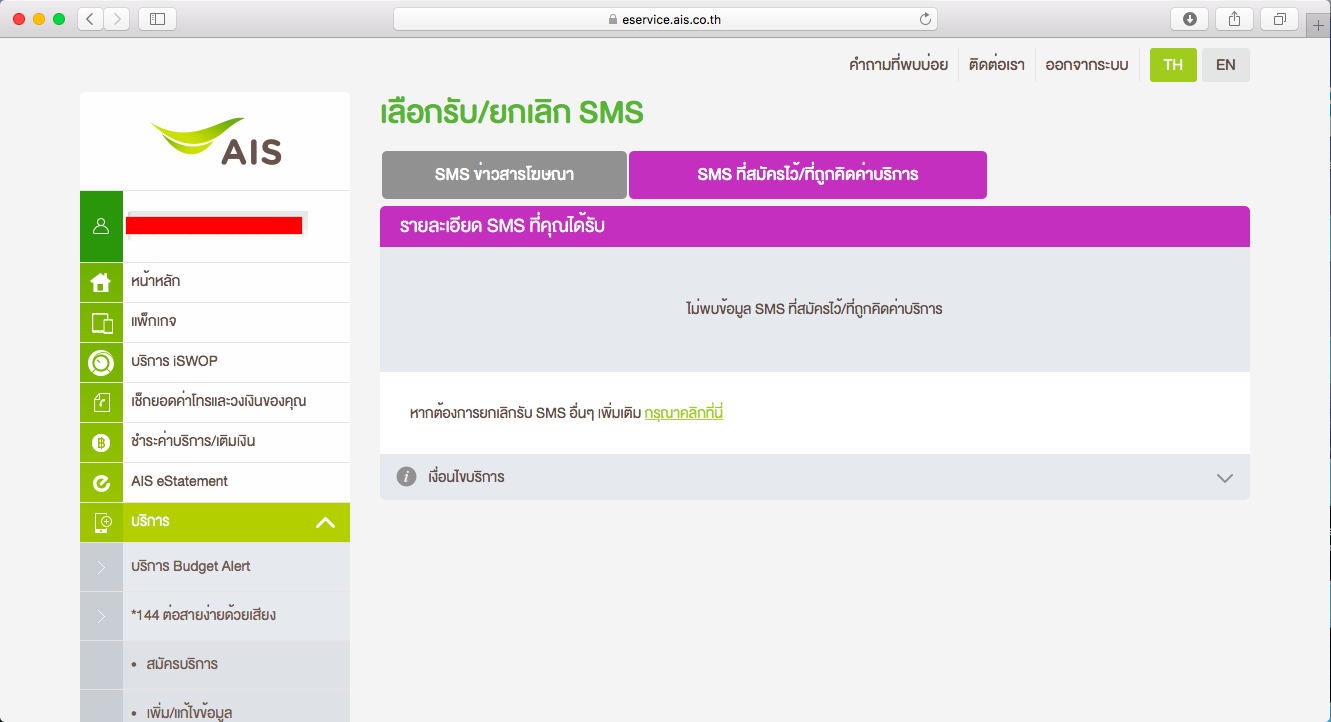Click the AIS logo

(215, 141)
